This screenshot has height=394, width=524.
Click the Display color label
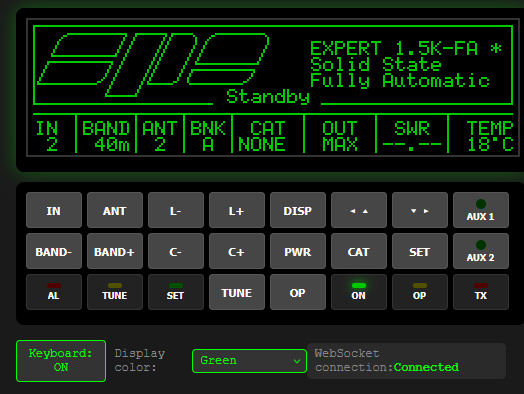[x=140, y=361]
